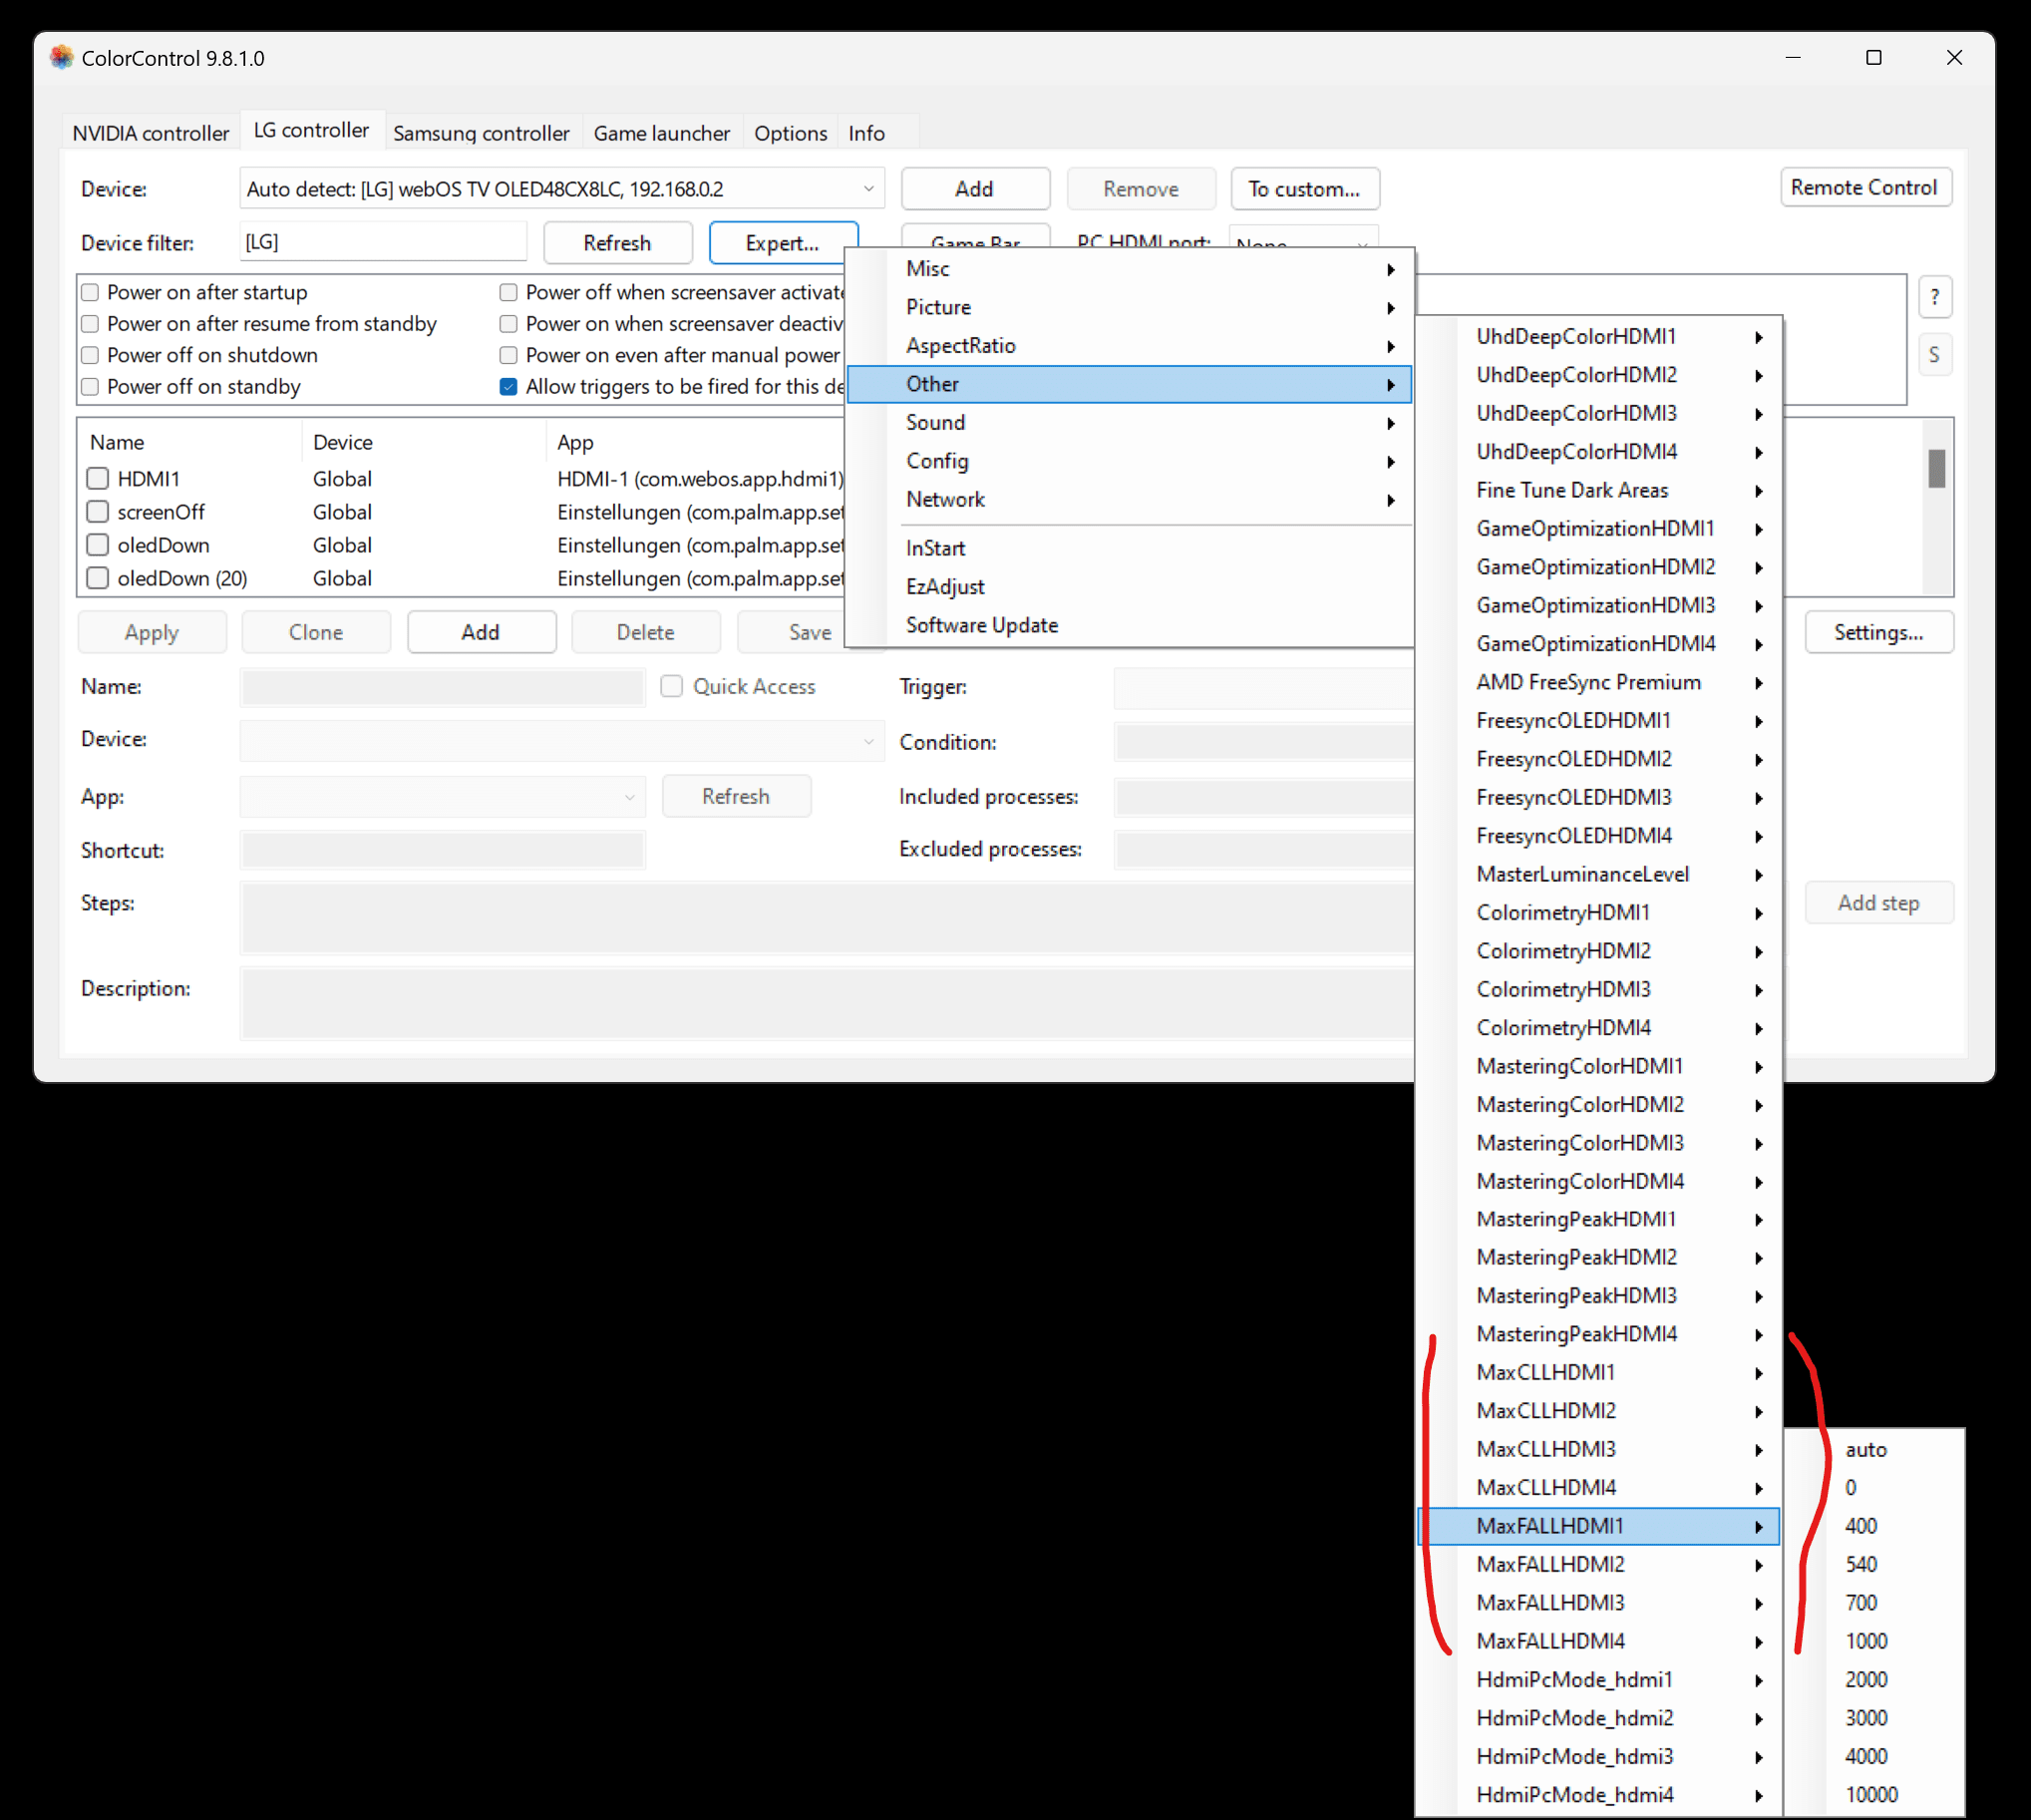The width and height of the screenshot is (2031, 1820).
Task: Check the HDMI1 preset row checkbox
Action: [x=97, y=479]
